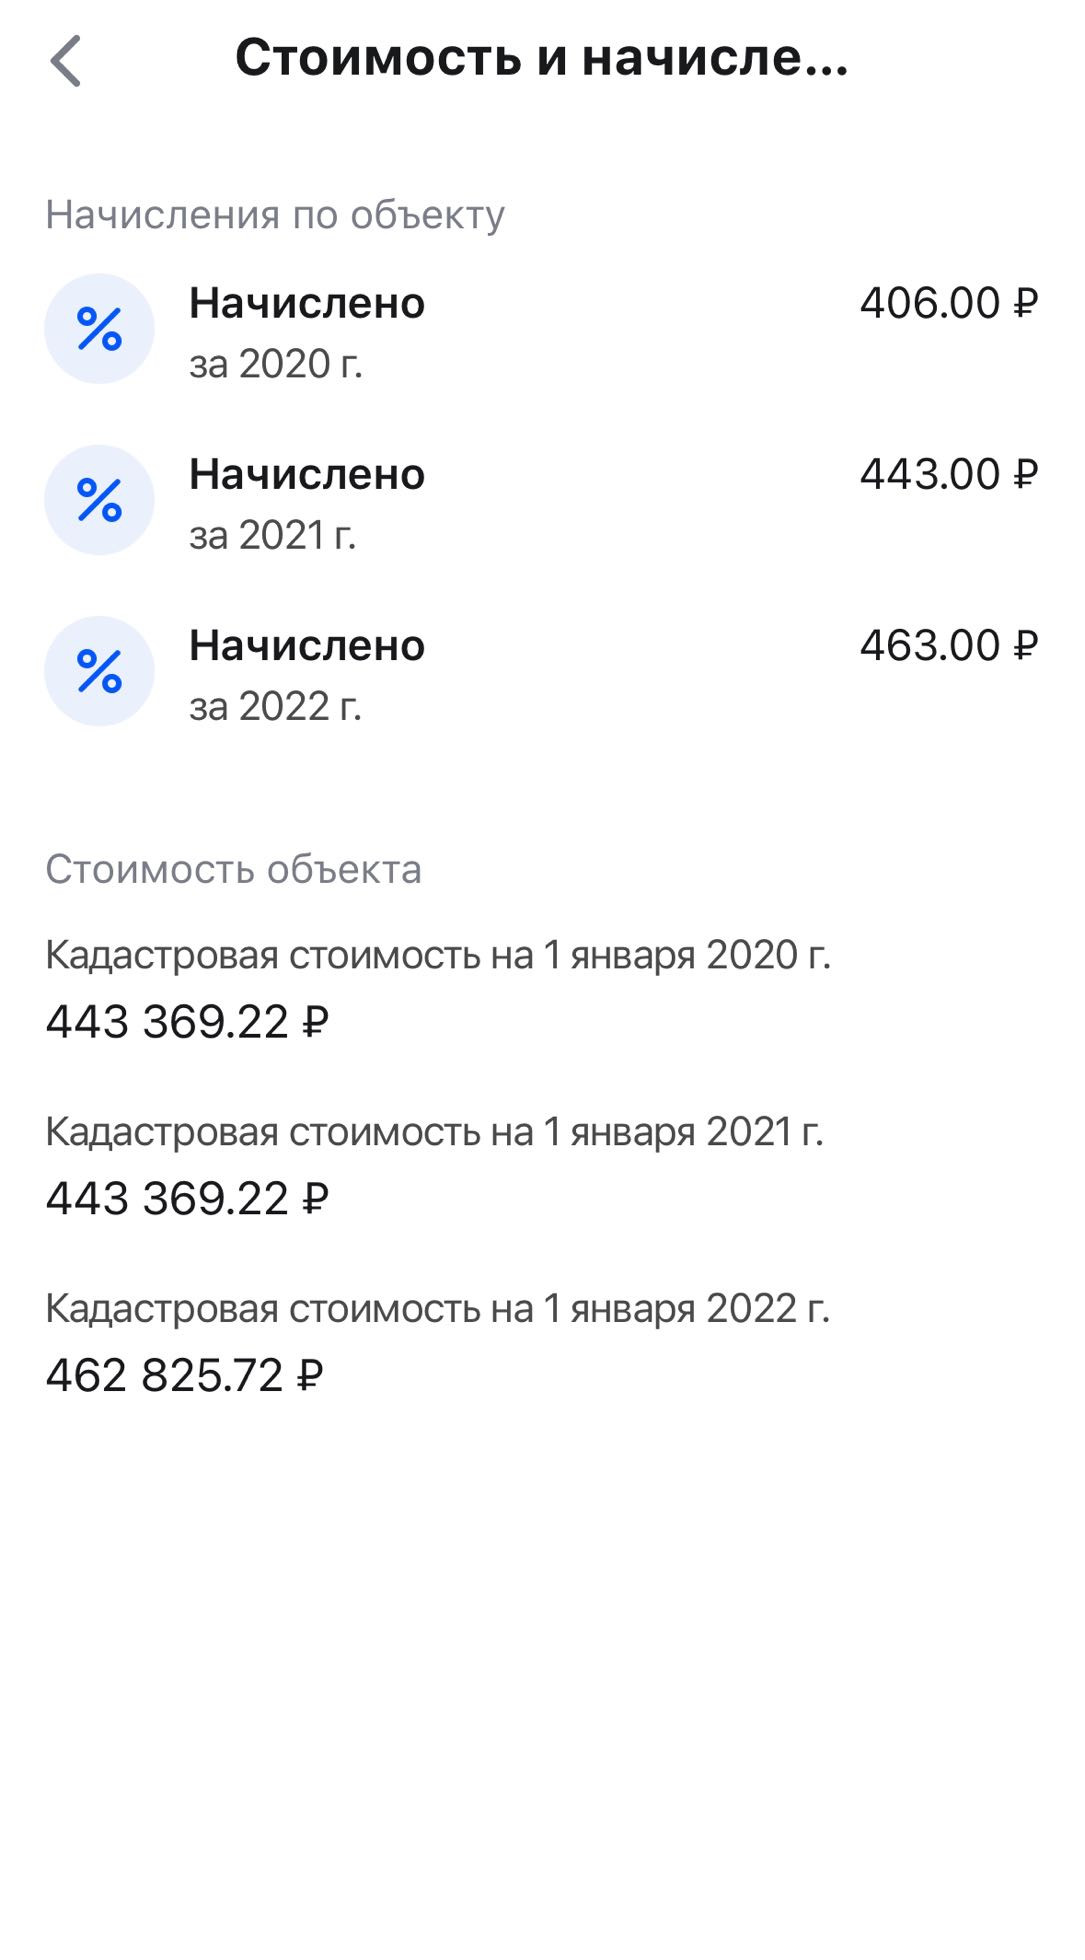Tap the percent icon for 2020 accrual
1085x1960 pixels.
[x=99, y=329]
